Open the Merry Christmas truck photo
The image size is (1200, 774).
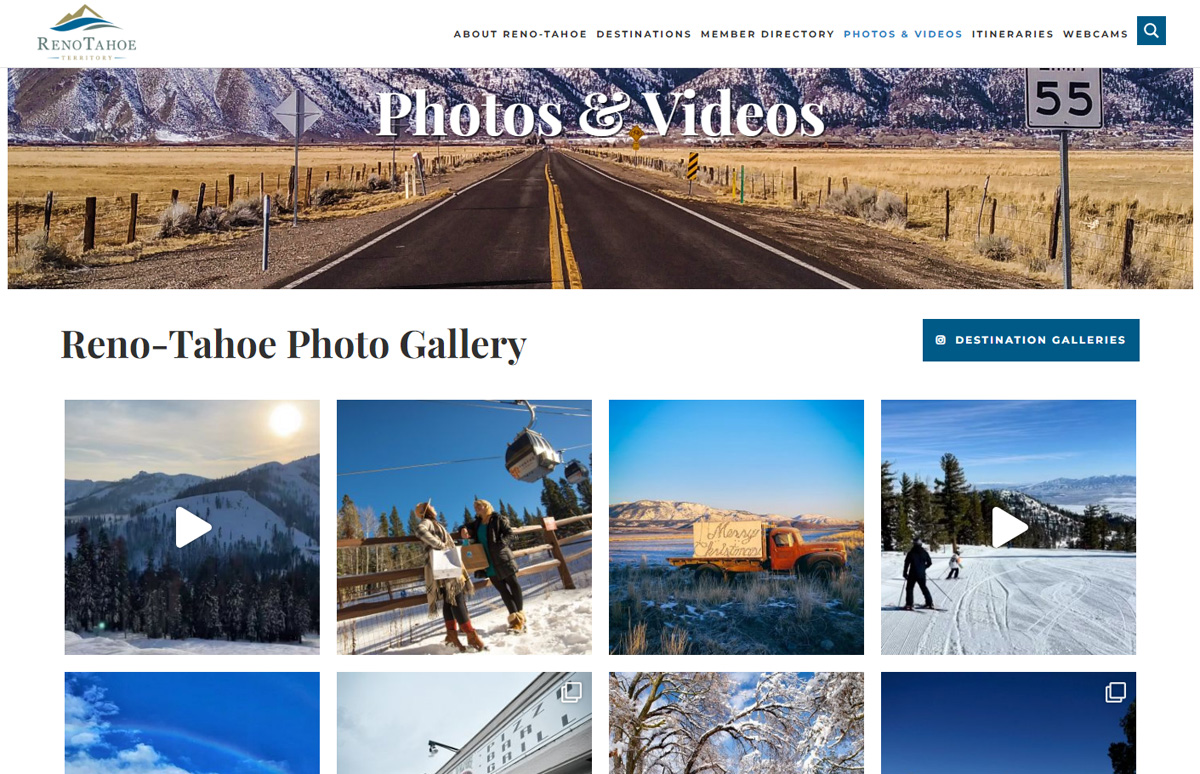(x=736, y=527)
